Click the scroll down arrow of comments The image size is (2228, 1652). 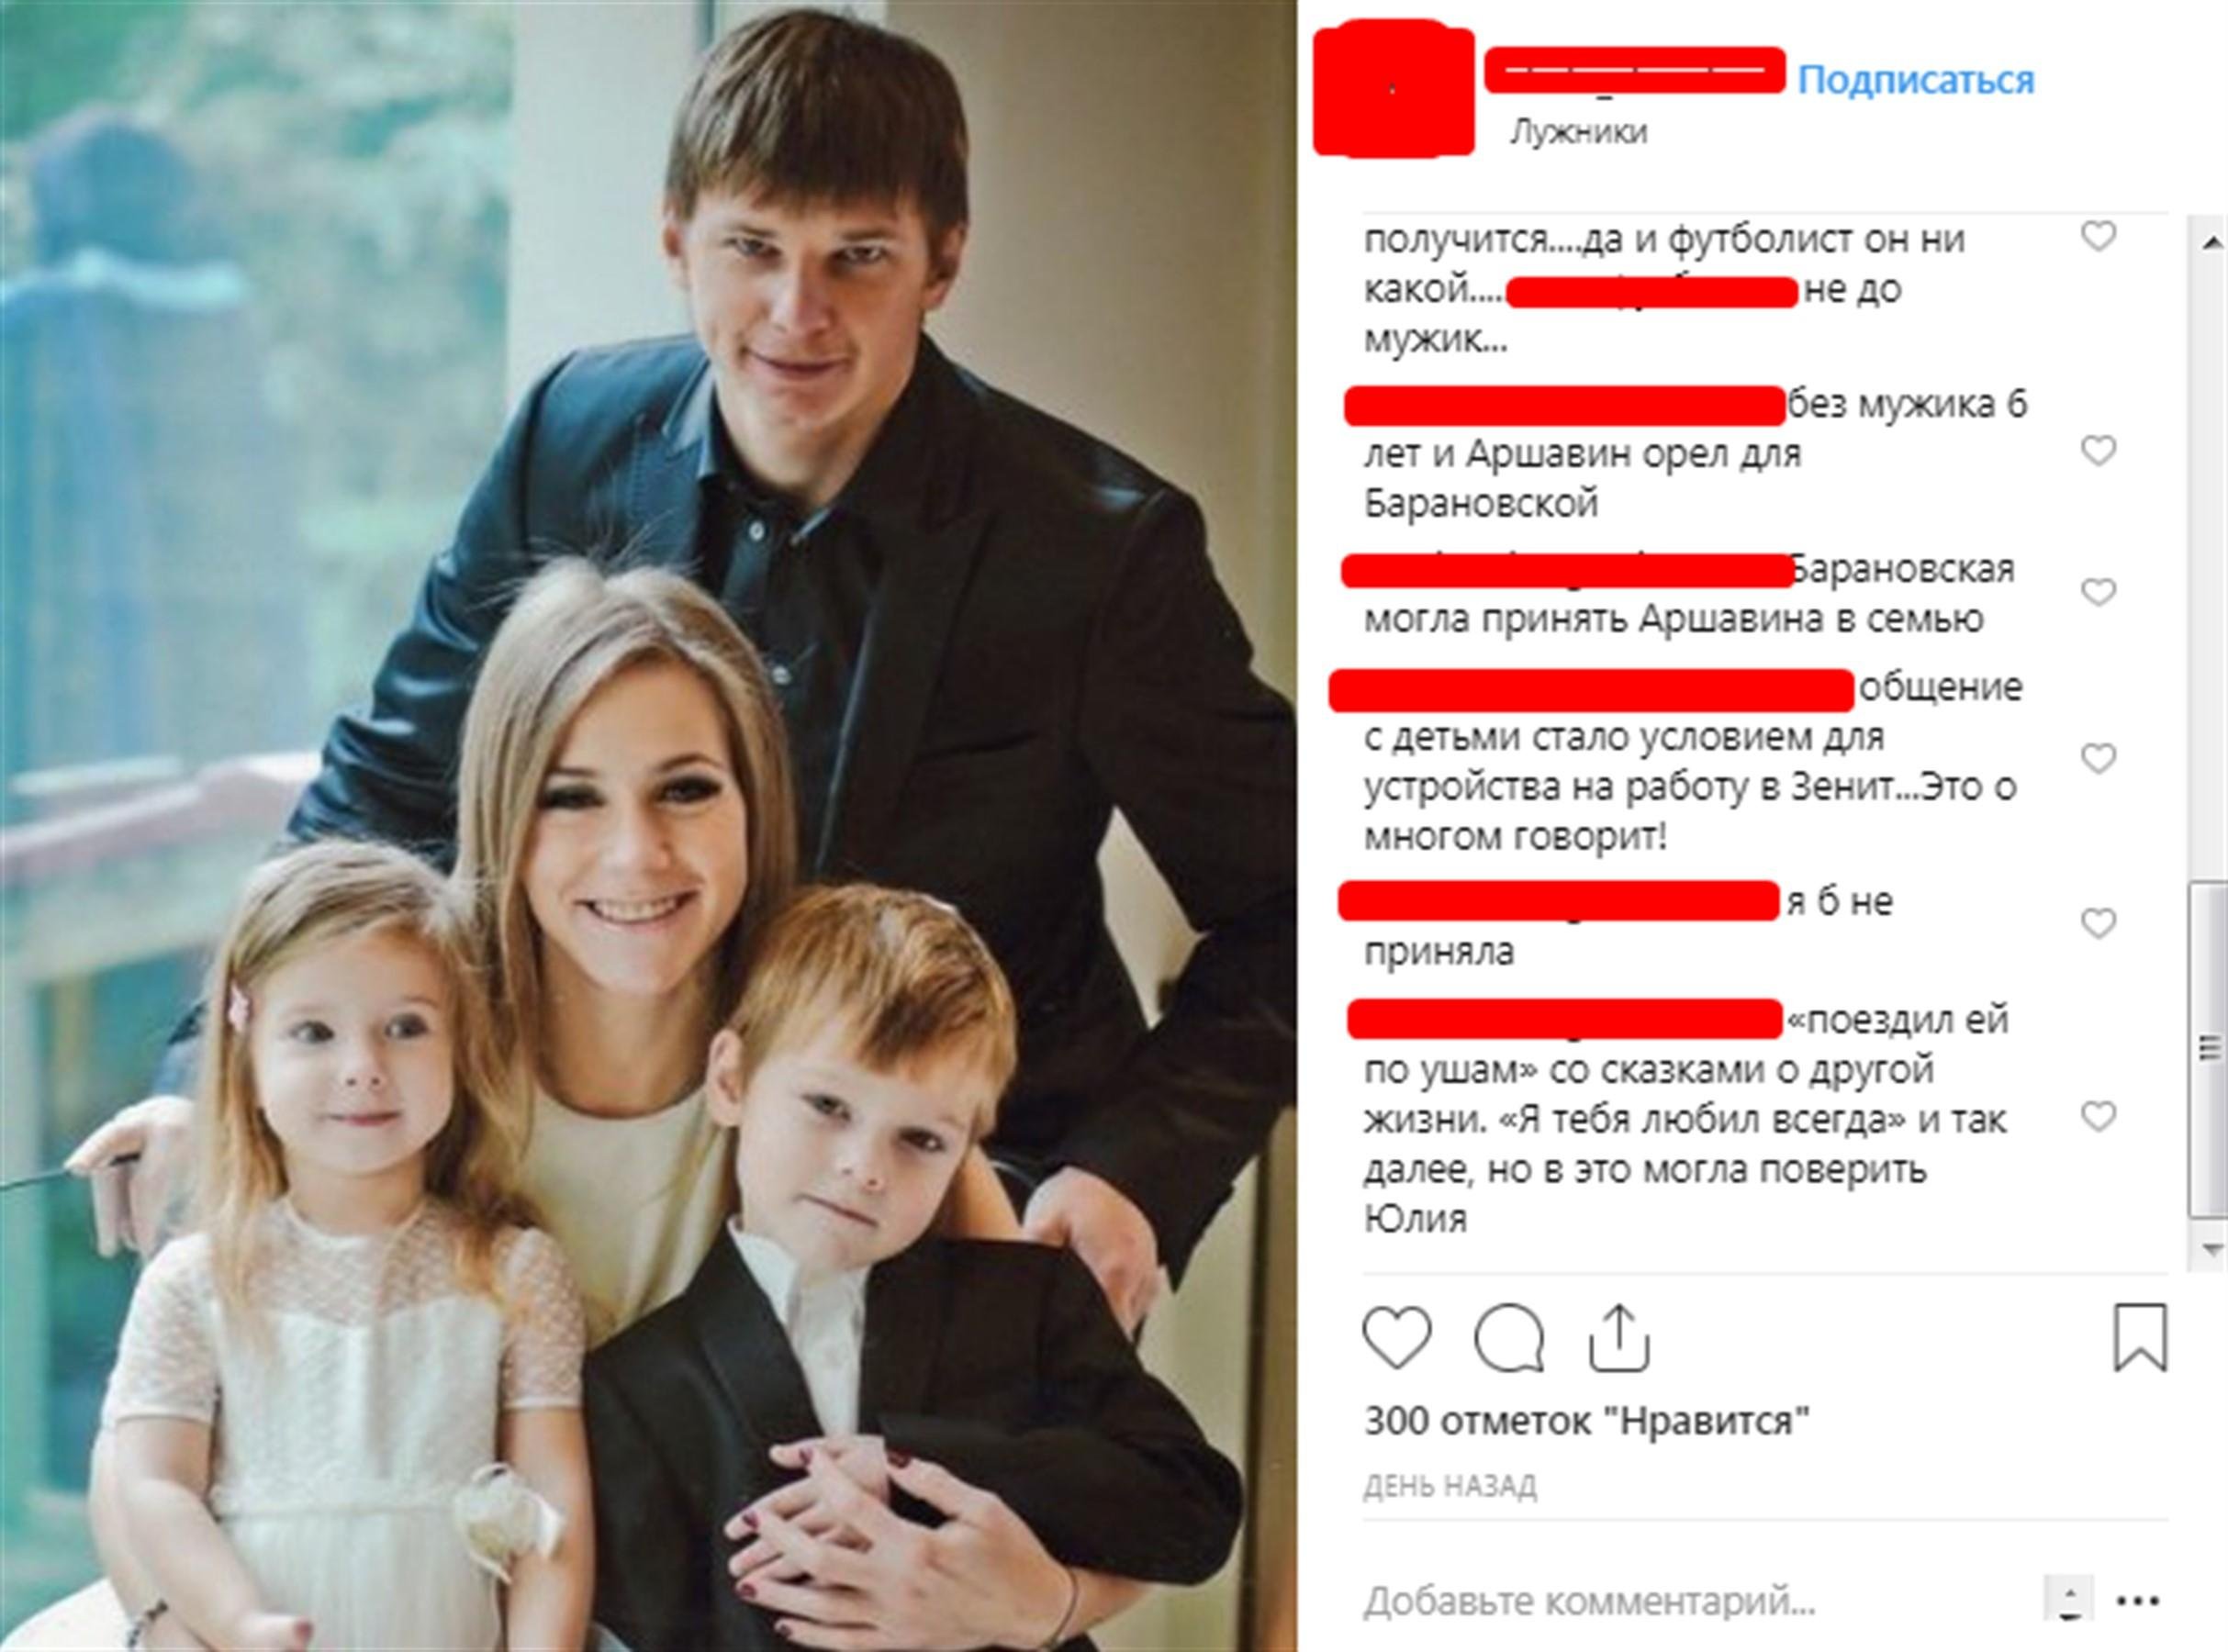2211,1249
